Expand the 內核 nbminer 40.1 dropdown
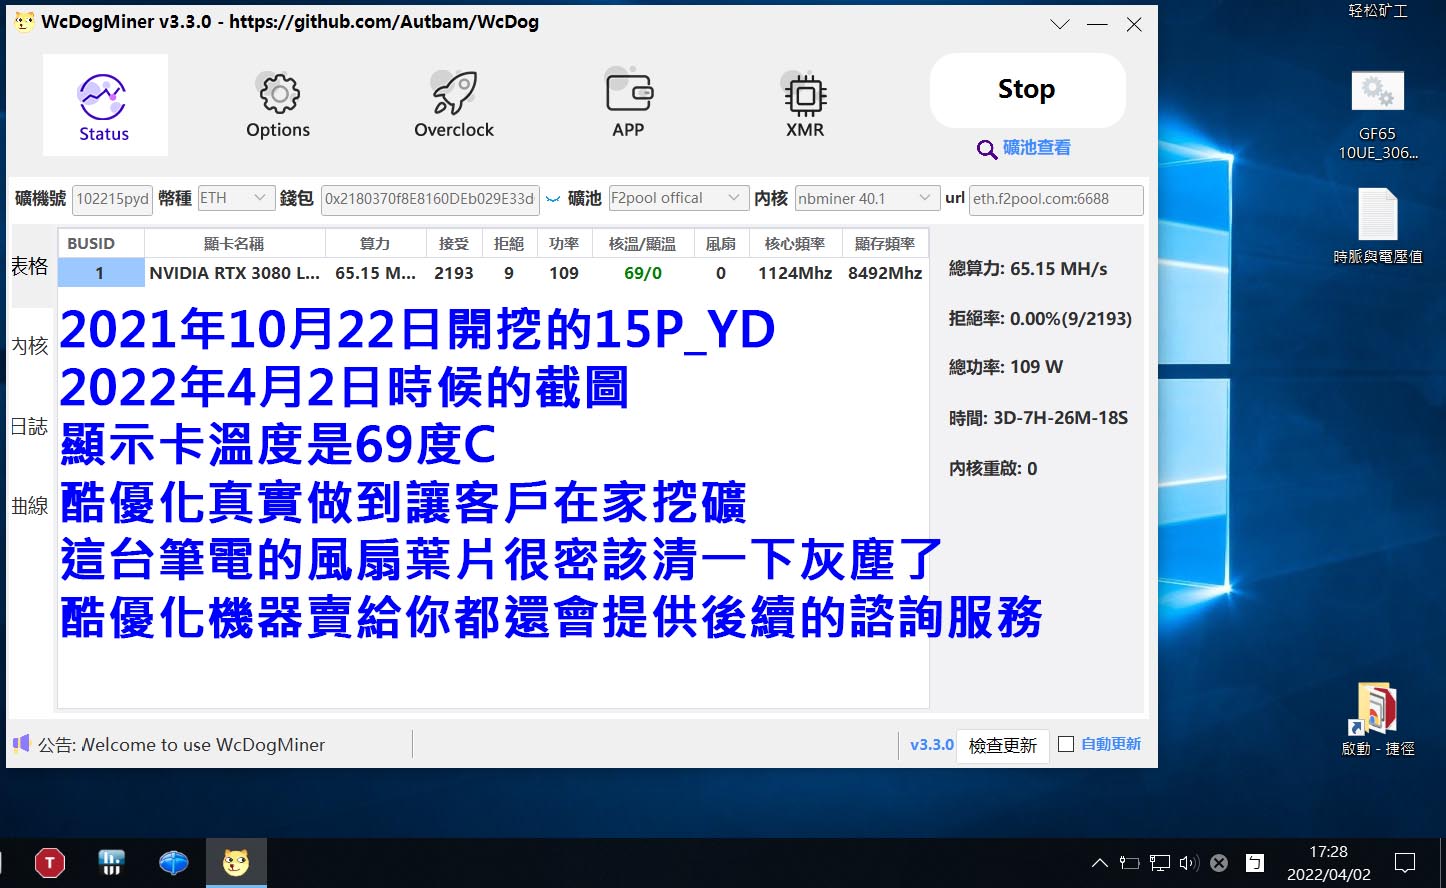Viewport: 1446px width, 888px height. tap(867, 198)
